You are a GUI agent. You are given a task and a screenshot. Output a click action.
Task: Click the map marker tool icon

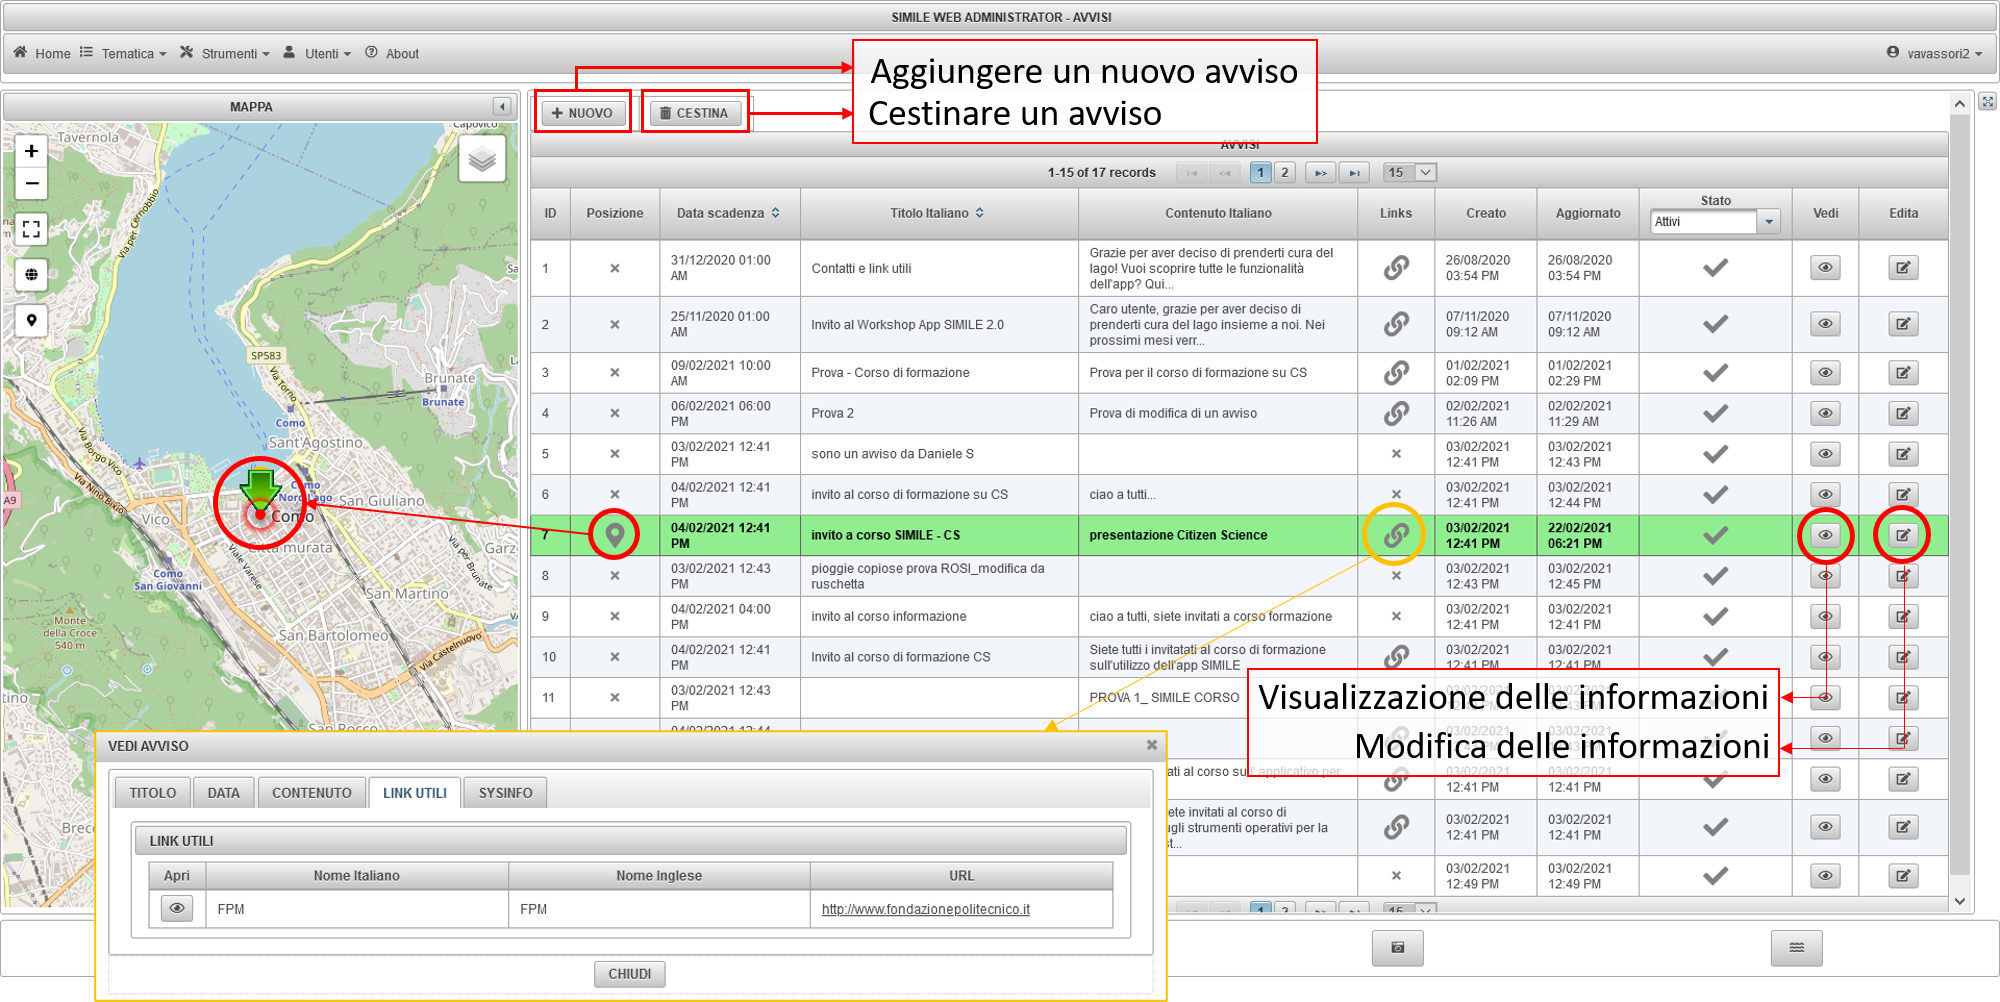click(32, 320)
